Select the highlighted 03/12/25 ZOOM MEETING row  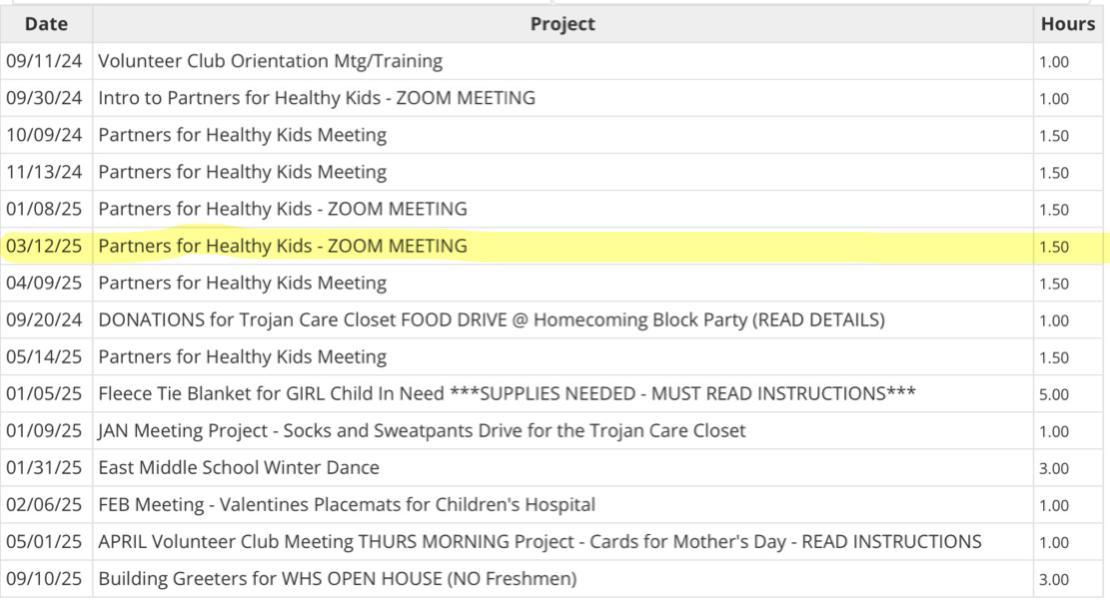click(x=282, y=246)
